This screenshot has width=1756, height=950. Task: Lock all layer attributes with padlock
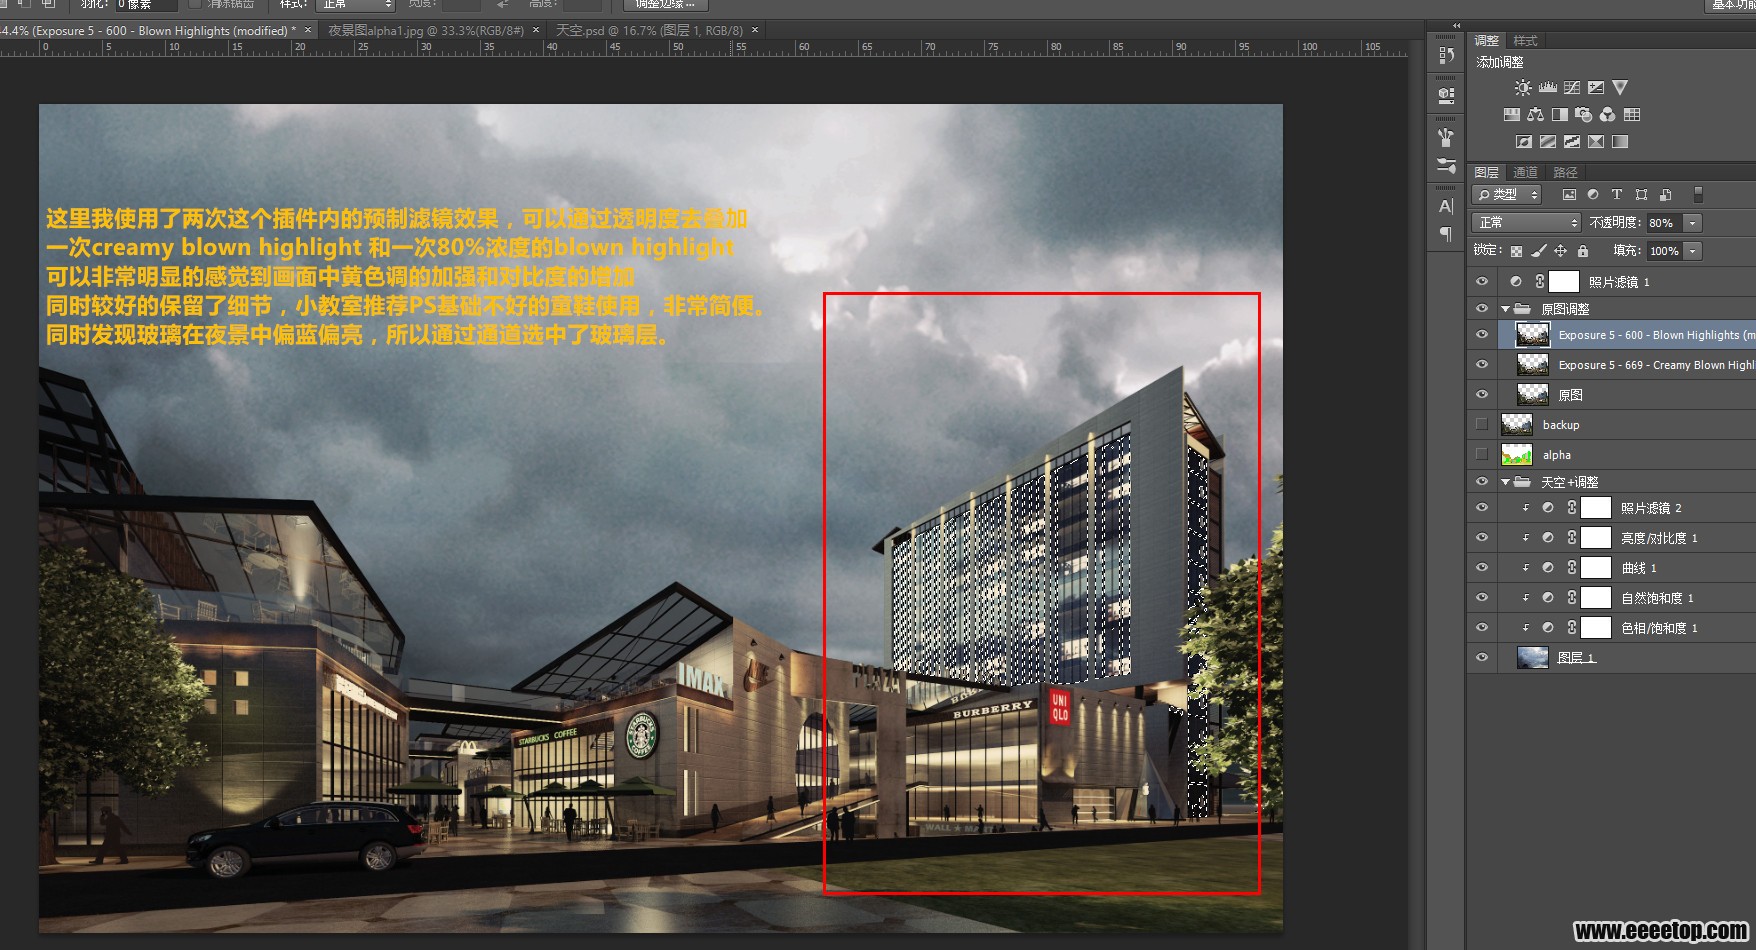pos(1583,251)
